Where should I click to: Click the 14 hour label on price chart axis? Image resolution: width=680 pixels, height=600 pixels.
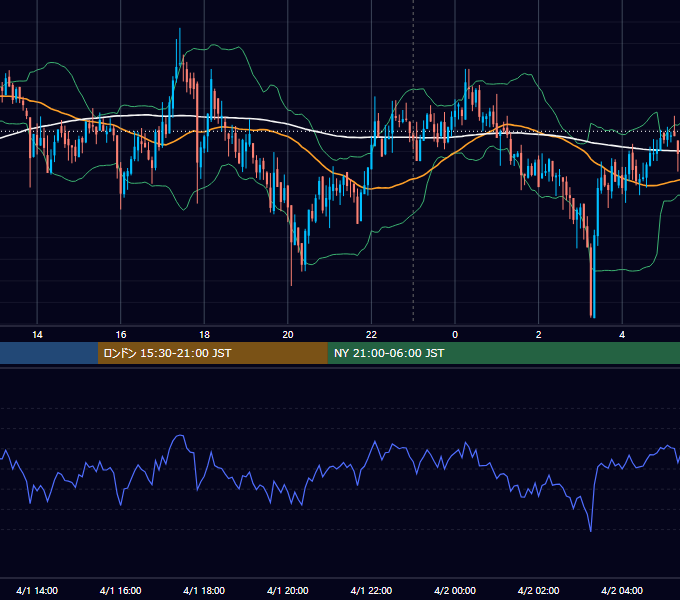(37, 335)
